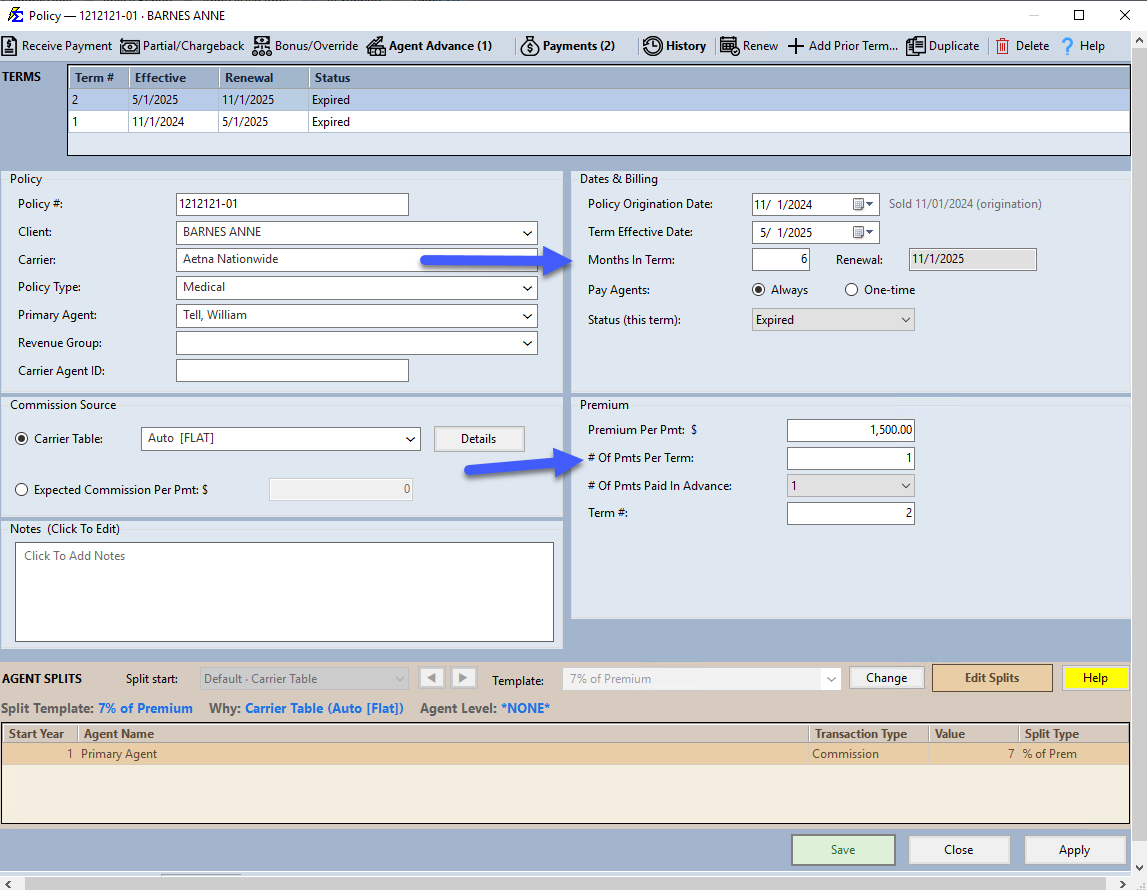Open the policy History
Screen dimensions: 1147x890
(674, 46)
